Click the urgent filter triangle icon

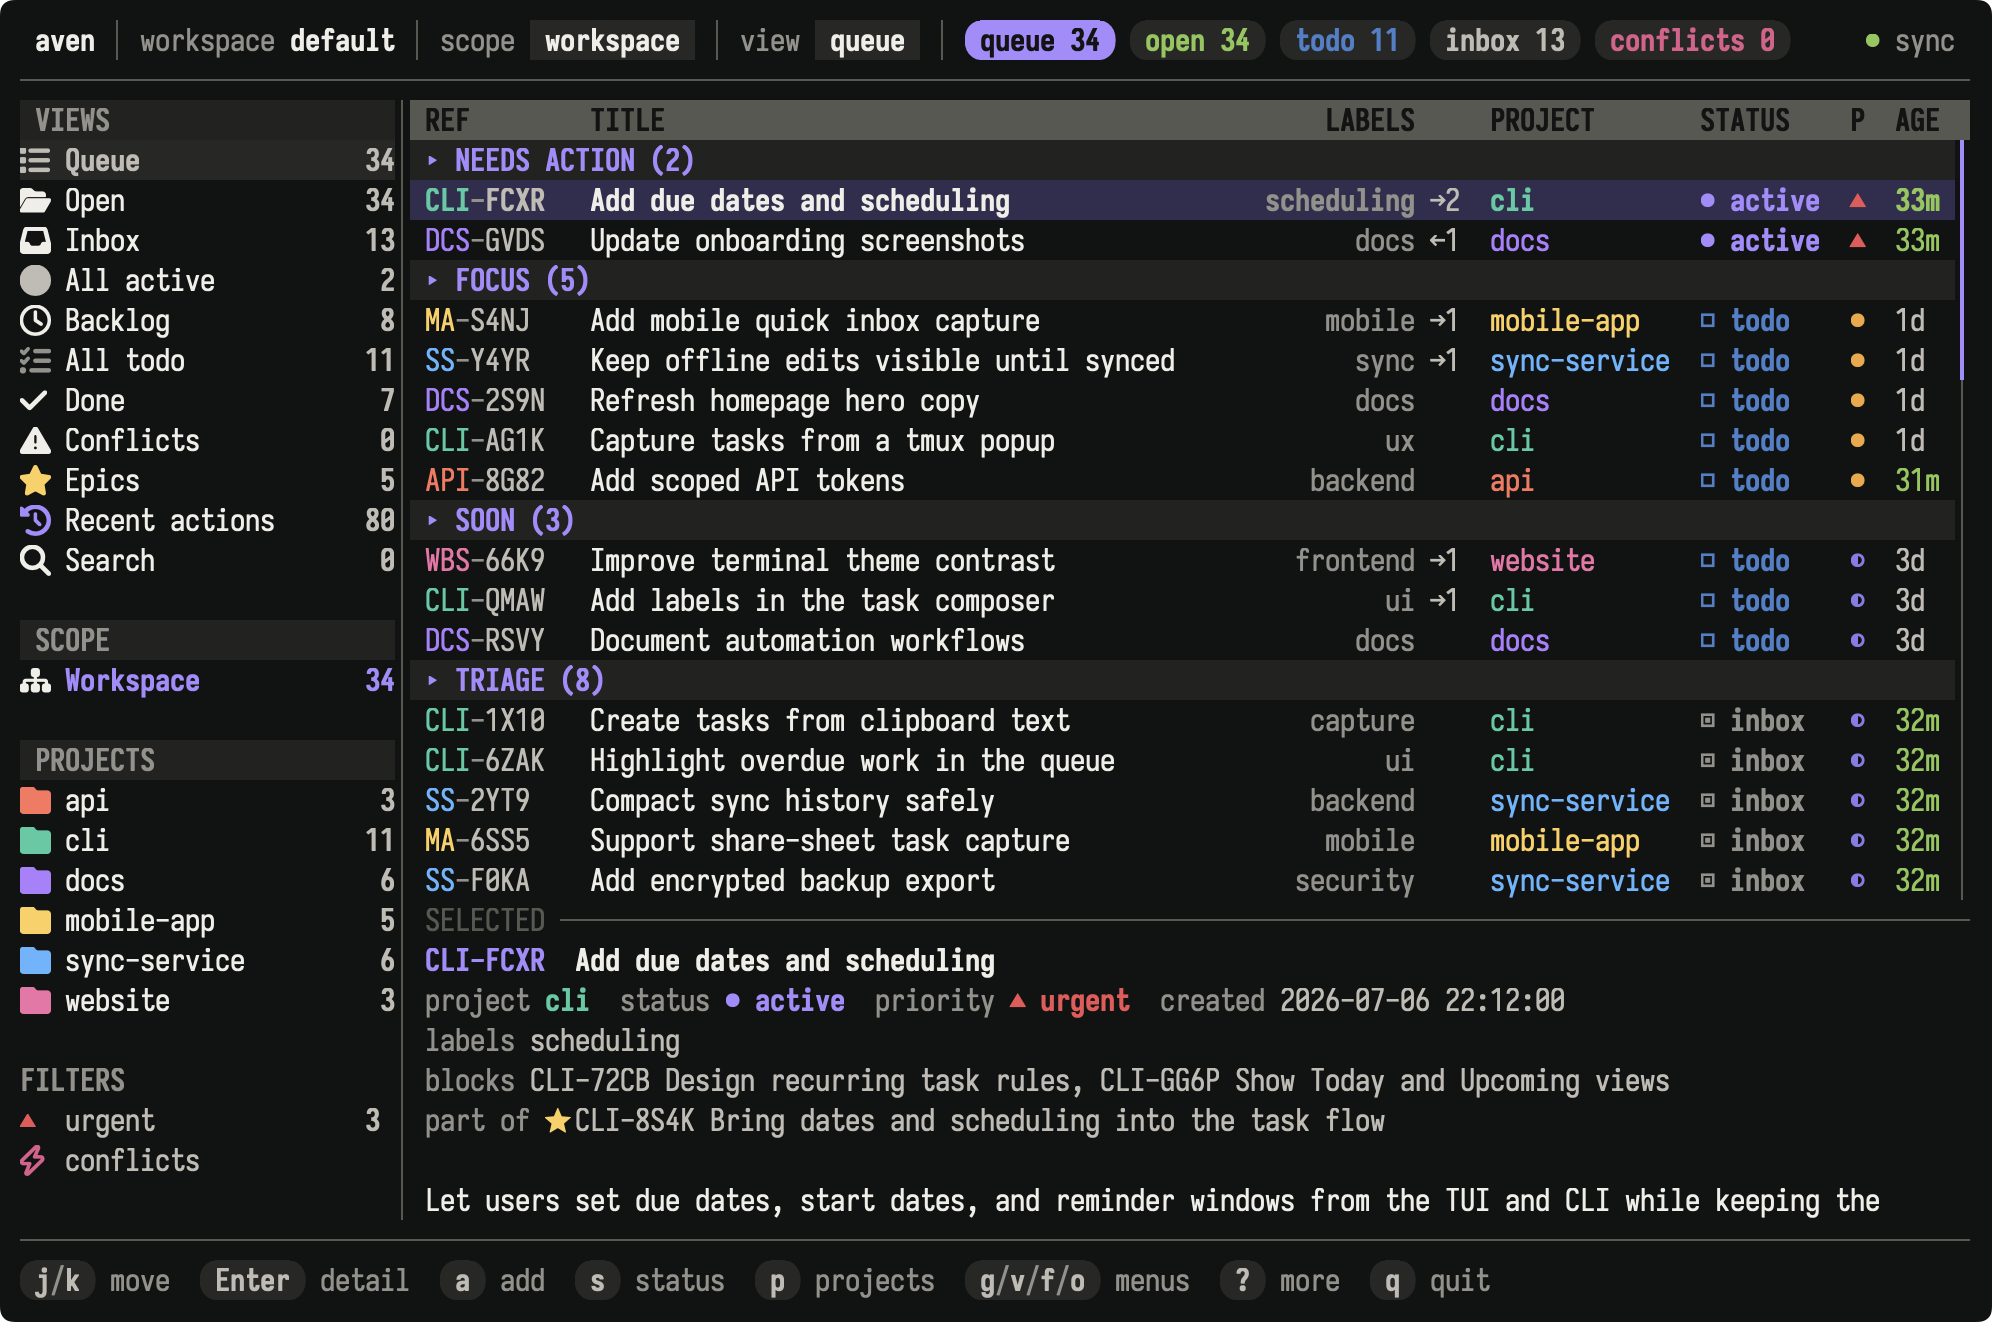[x=28, y=1120]
